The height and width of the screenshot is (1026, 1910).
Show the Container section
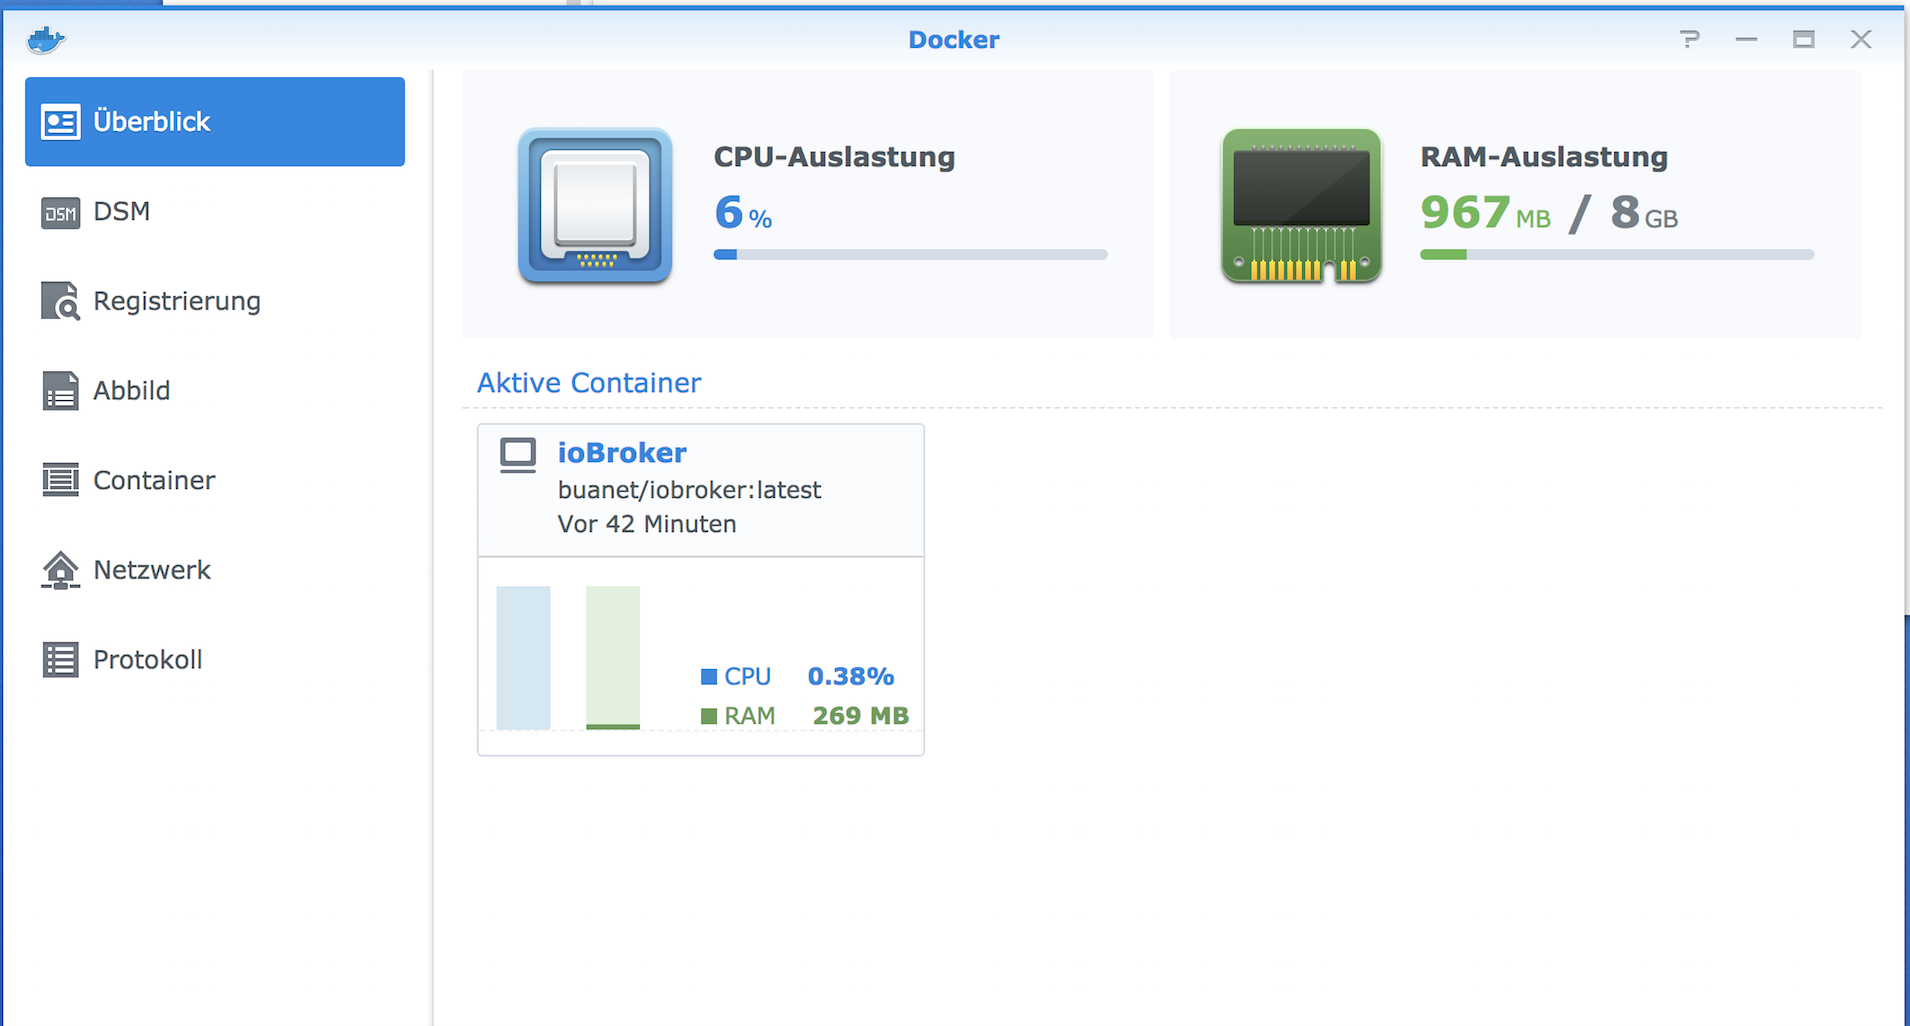click(x=215, y=480)
